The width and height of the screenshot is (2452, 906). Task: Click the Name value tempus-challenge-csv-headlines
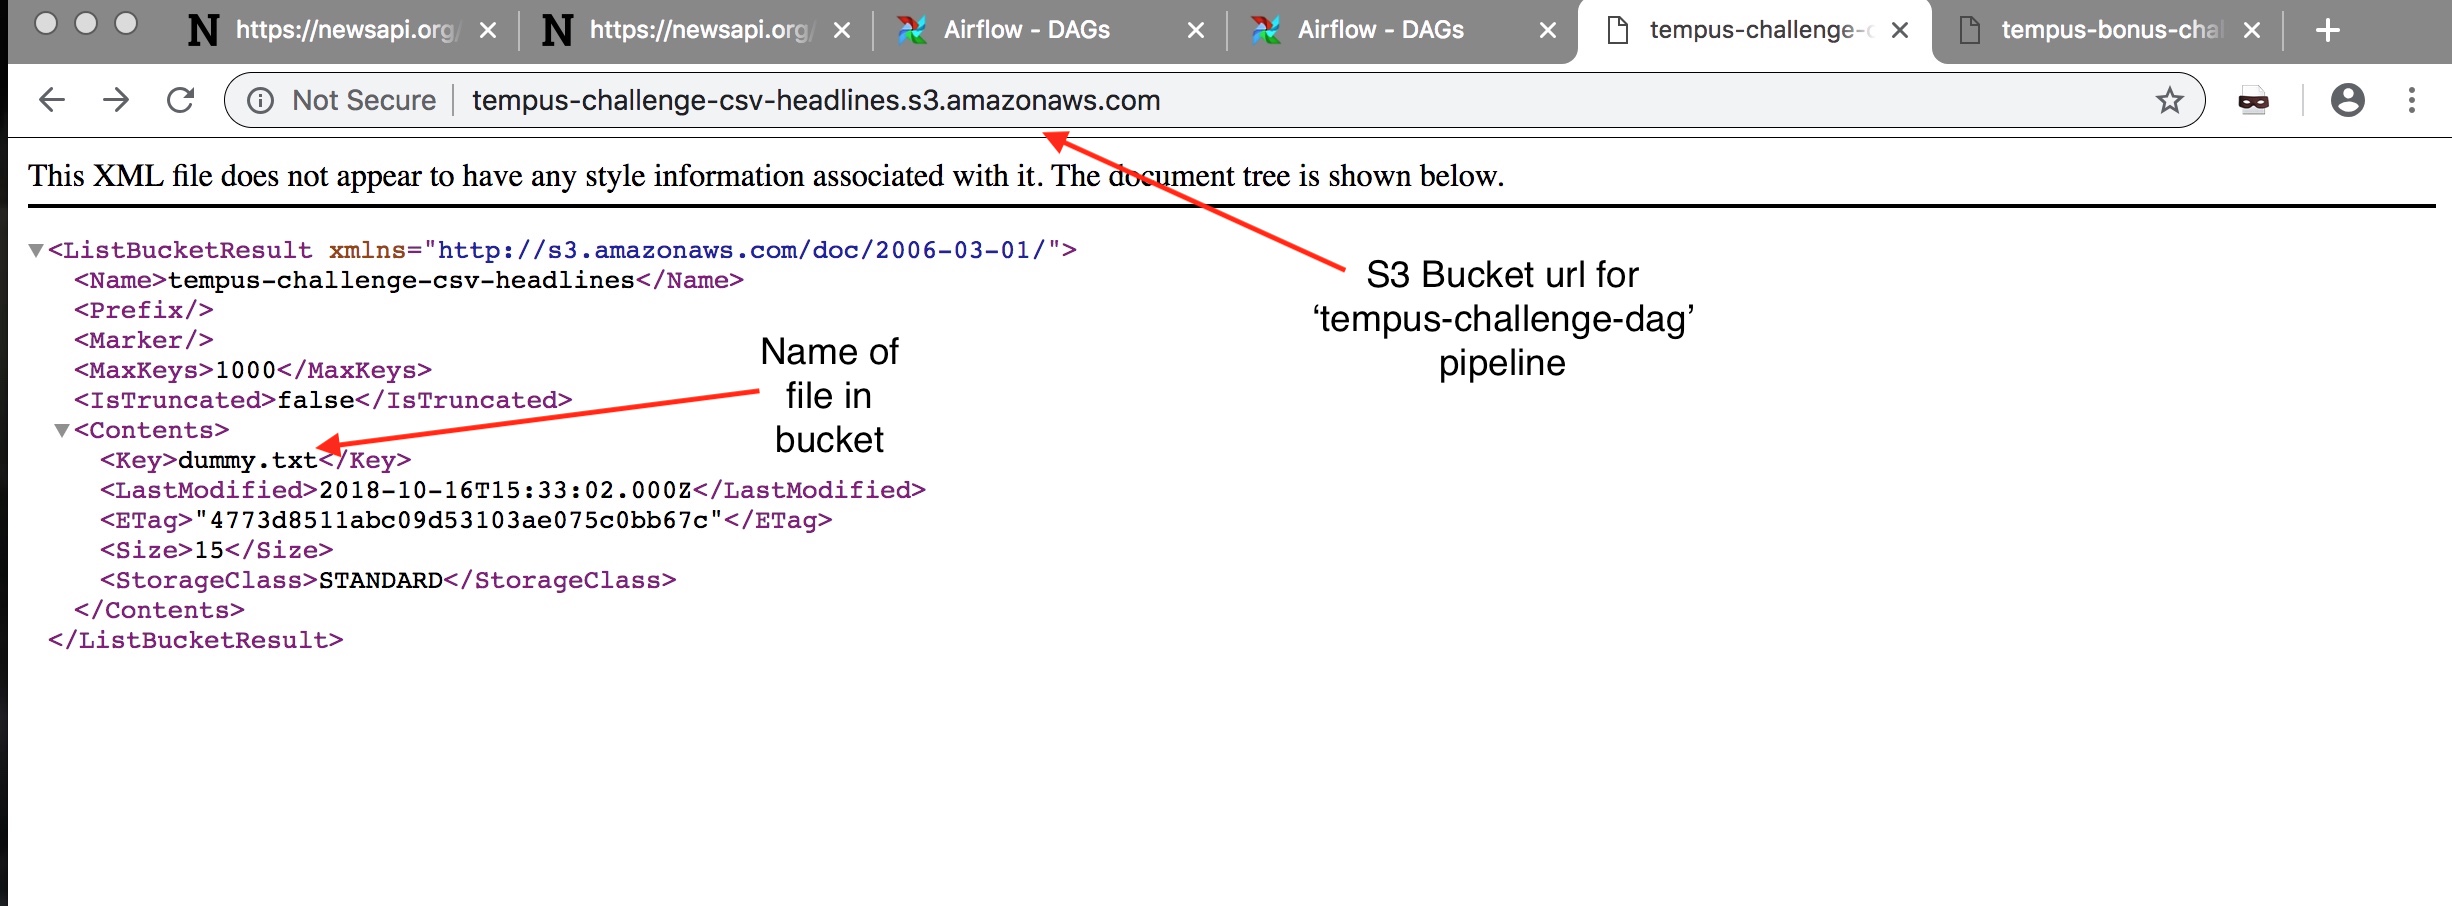pos(401,280)
